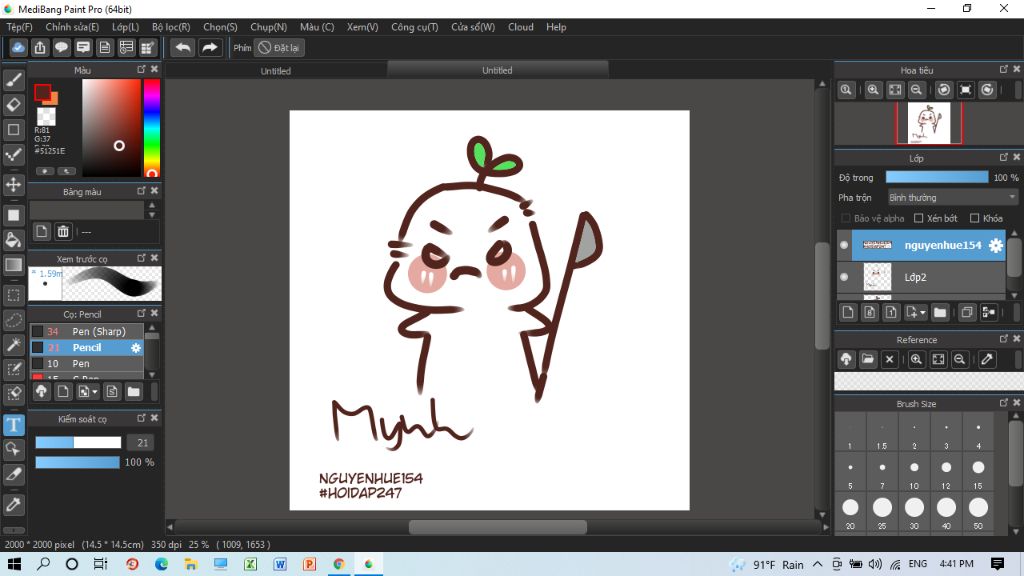Click the canvas horizontal scrollbar

pos(498,527)
